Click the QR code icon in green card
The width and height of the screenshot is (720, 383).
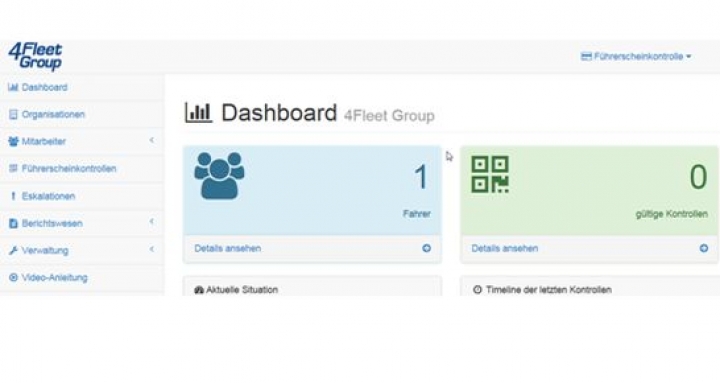[490, 174]
